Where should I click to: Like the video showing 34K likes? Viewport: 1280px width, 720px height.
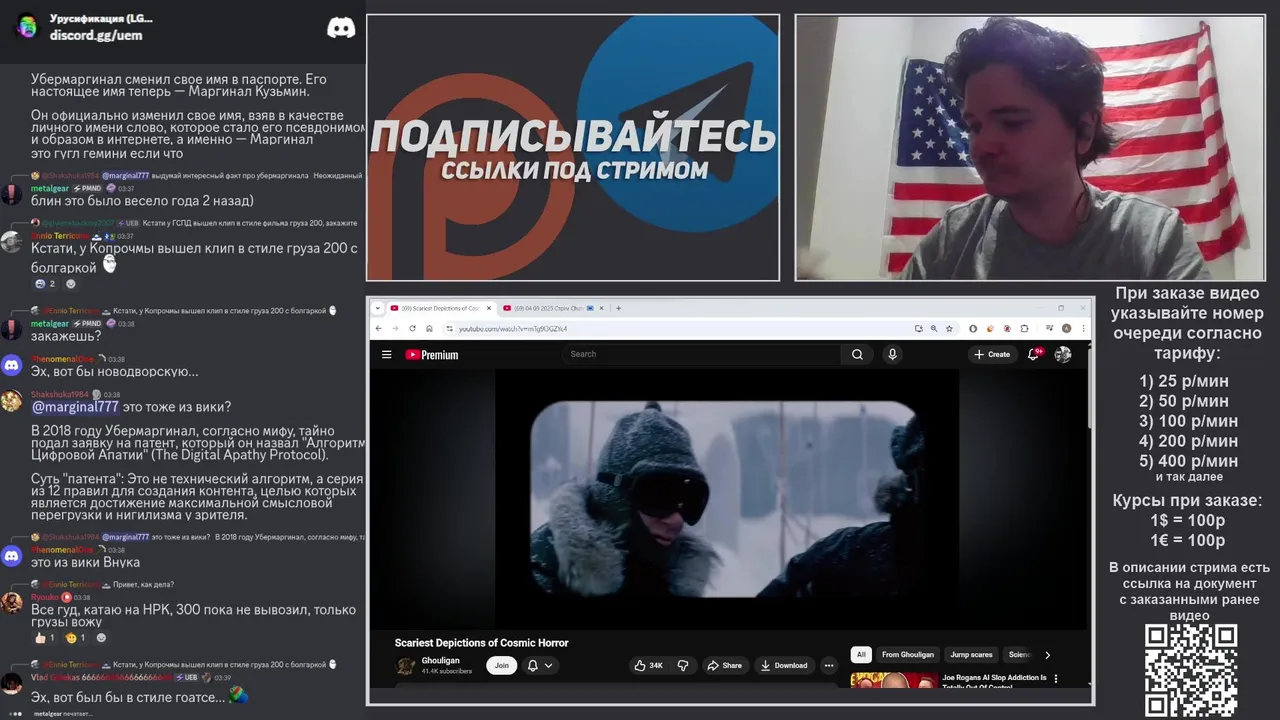point(649,665)
